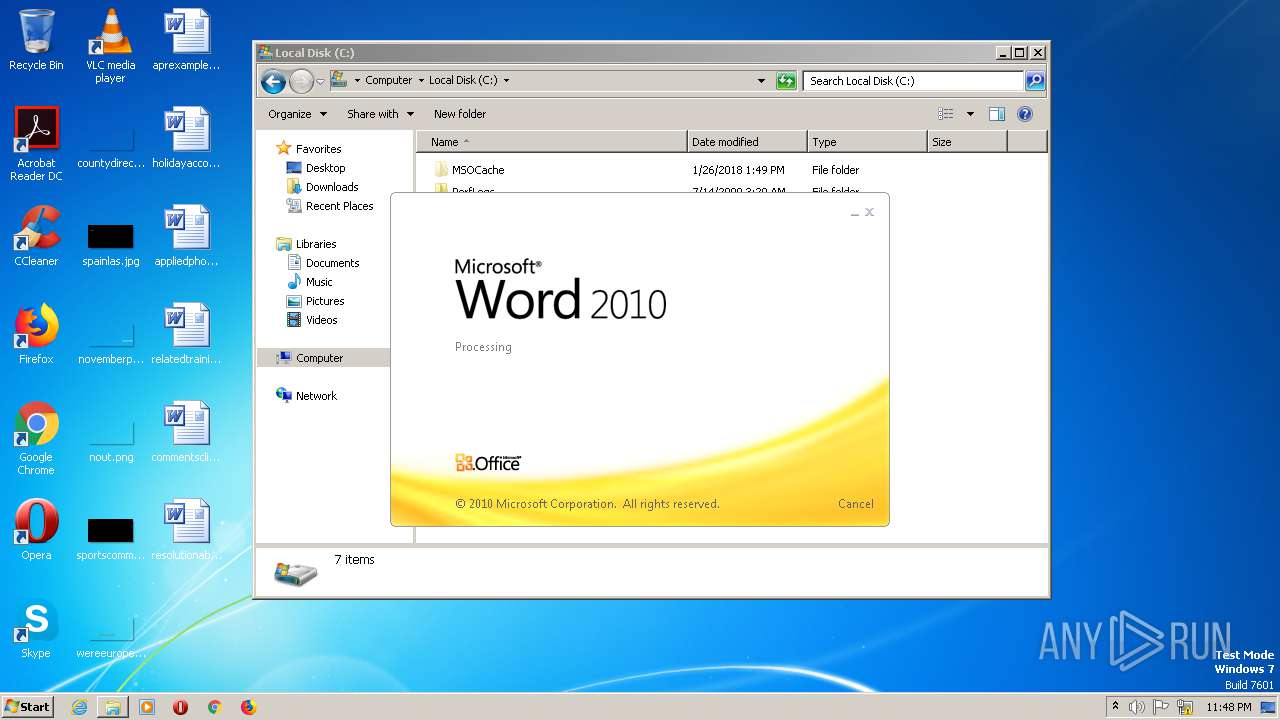Select Network in the navigation pane

click(x=316, y=396)
